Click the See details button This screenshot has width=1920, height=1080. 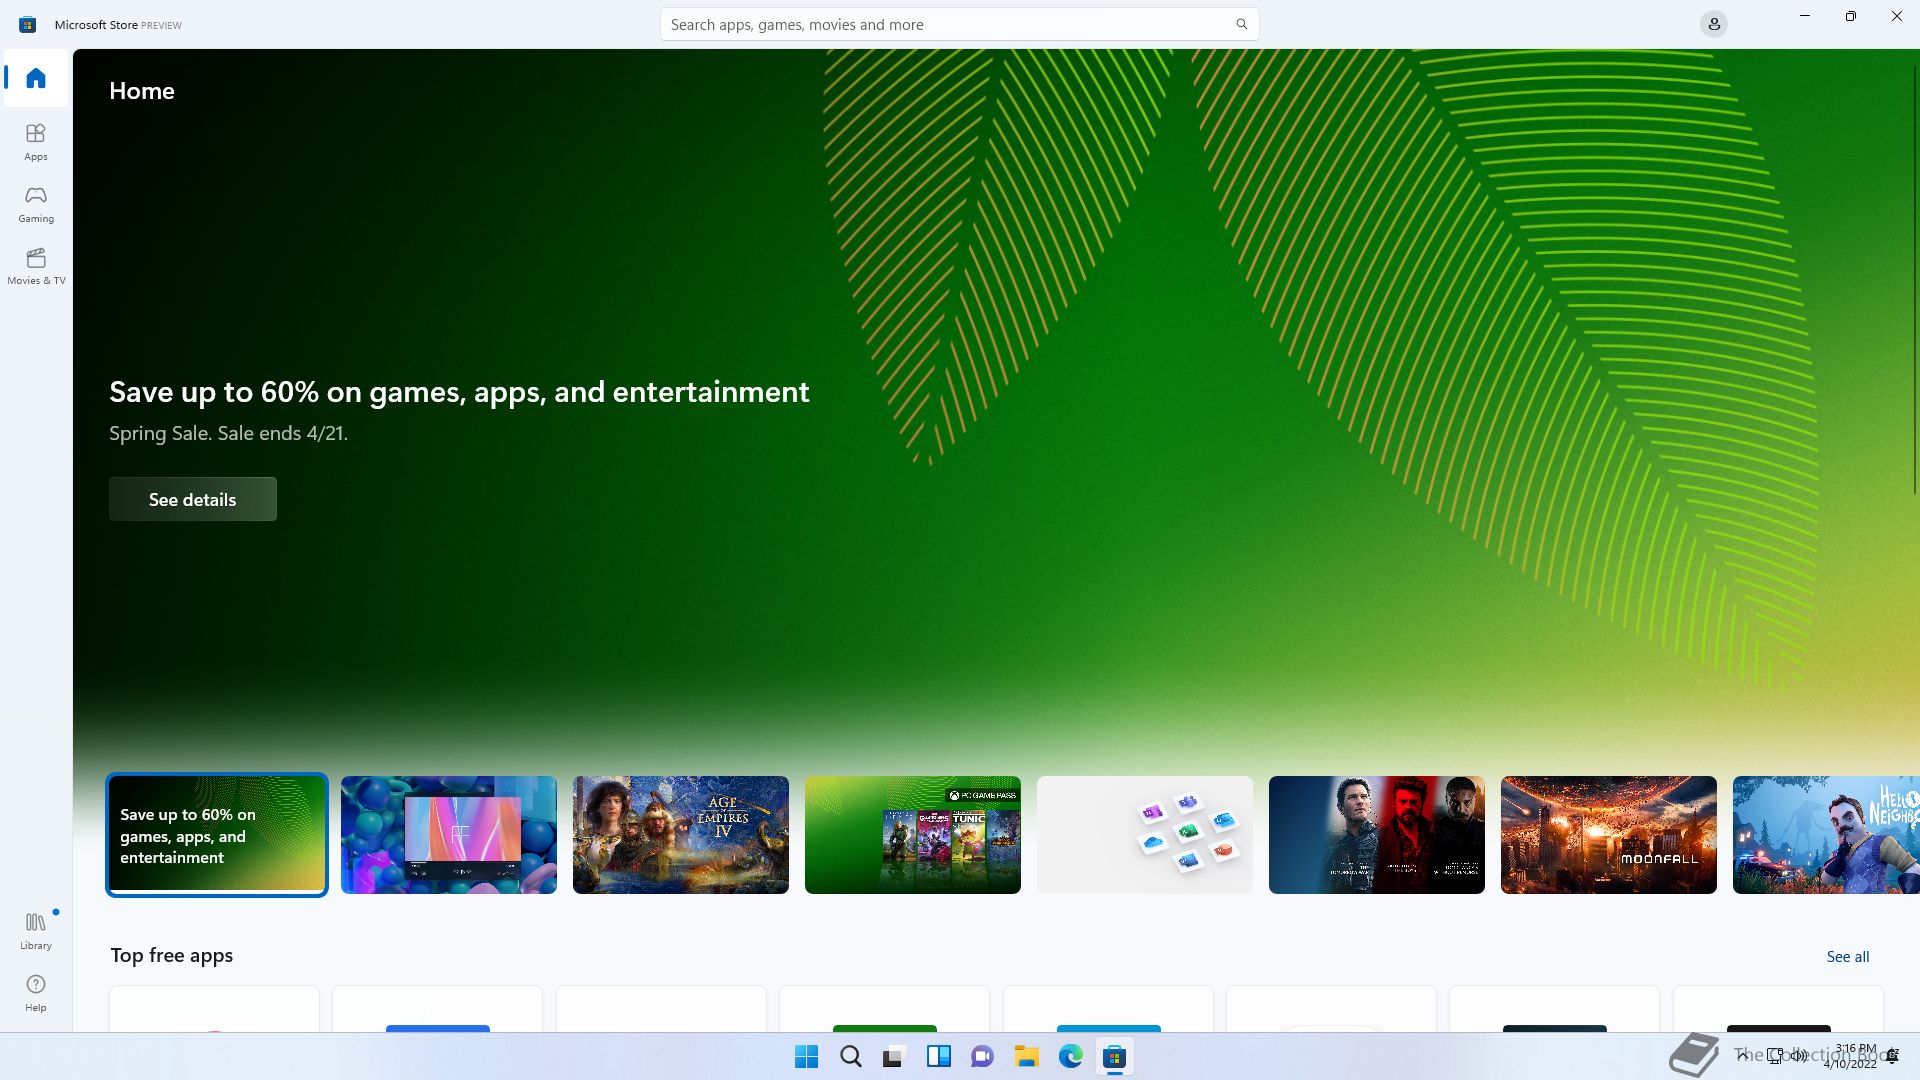point(193,499)
